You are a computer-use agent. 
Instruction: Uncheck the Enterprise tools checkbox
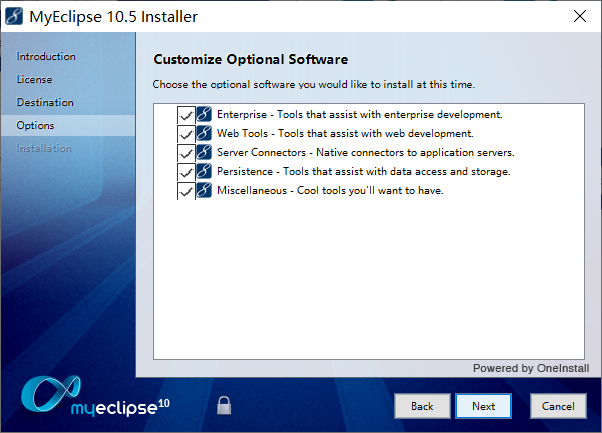click(x=186, y=115)
